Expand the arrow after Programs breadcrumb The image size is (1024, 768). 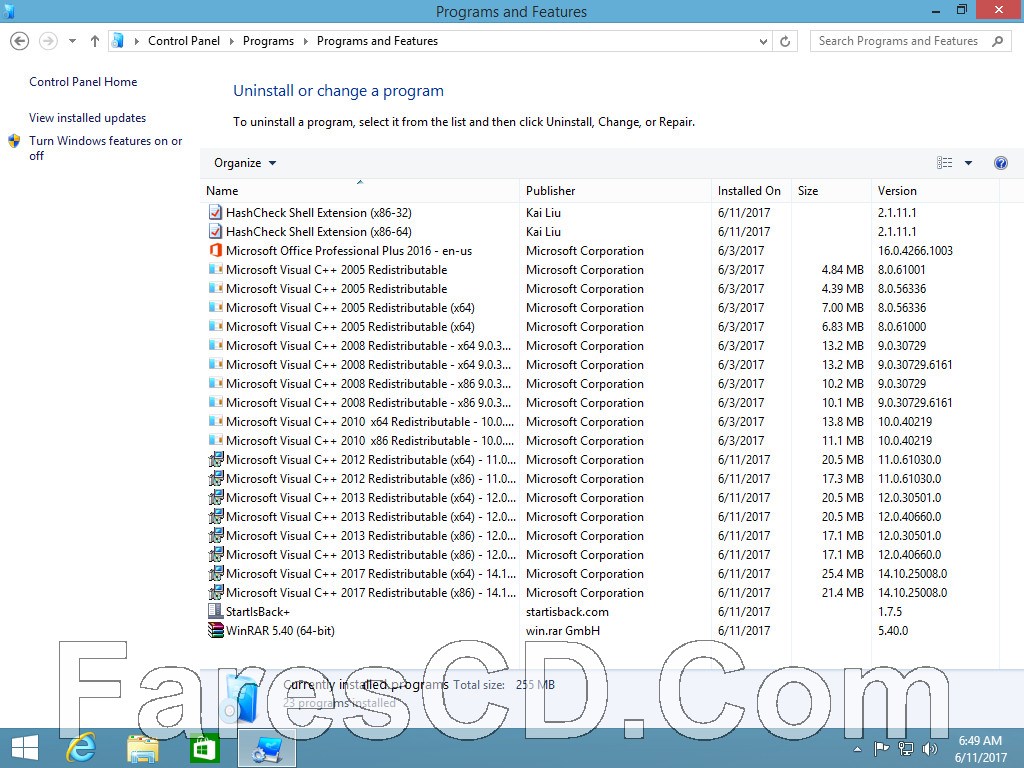pyautogui.click(x=306, y=41)
